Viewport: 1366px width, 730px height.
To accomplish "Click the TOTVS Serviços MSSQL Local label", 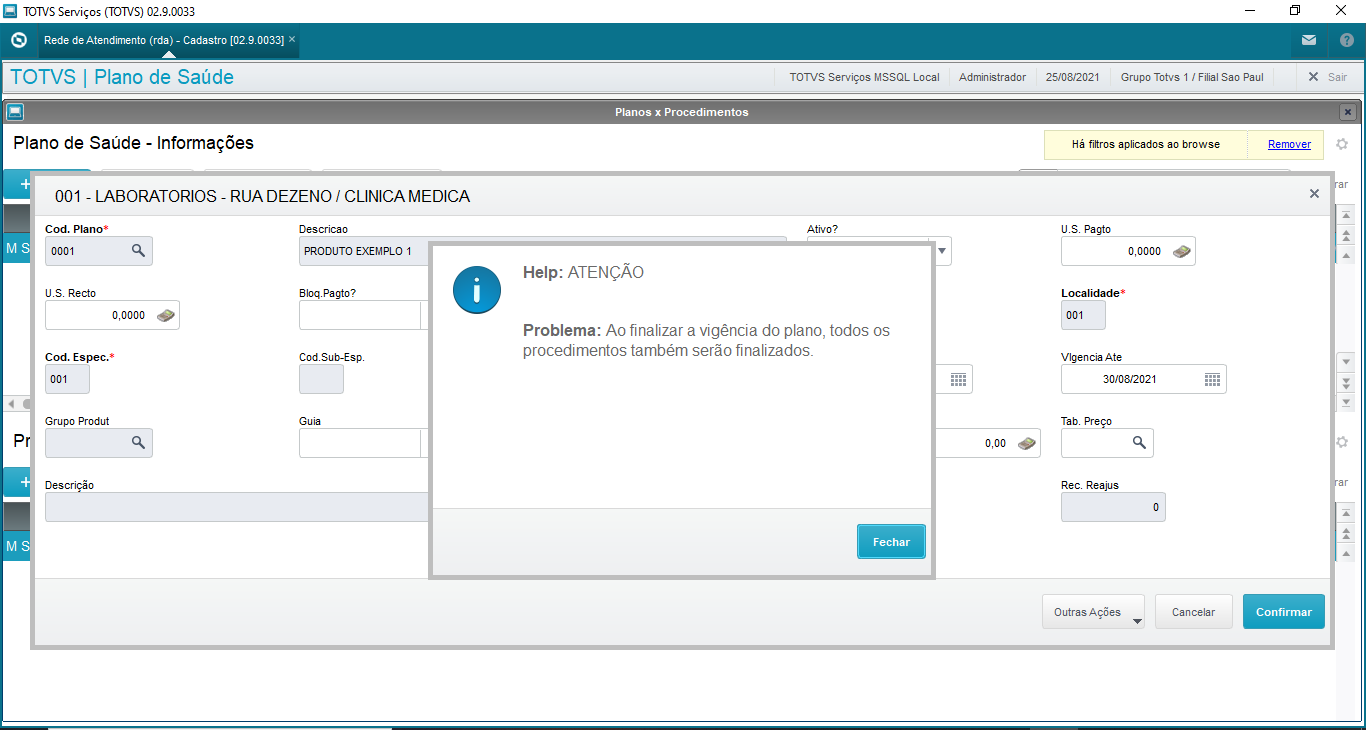I will [x=864, y=77].
